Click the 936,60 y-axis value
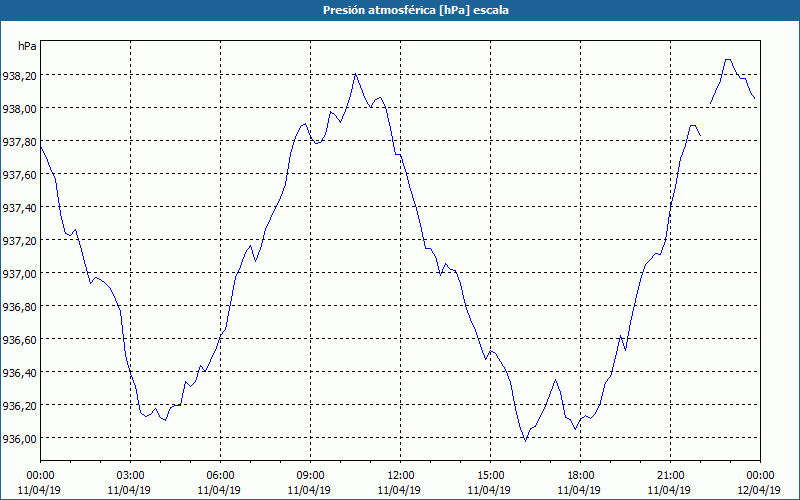This screenshot has height=500, width=800. pyautogui.click(x=19, y=339)
